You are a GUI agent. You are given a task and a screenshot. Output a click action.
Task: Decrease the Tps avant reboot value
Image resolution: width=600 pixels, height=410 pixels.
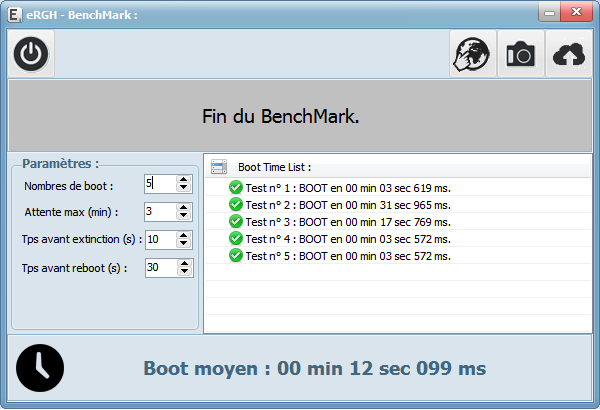(184, 272)
